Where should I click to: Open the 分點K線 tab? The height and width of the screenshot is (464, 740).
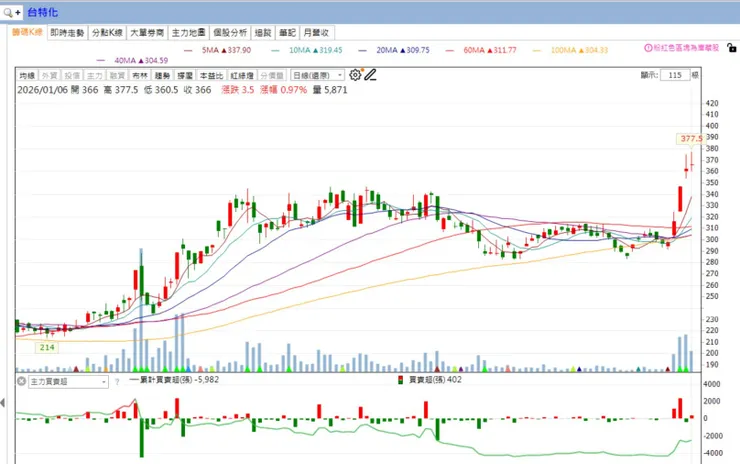107,33
